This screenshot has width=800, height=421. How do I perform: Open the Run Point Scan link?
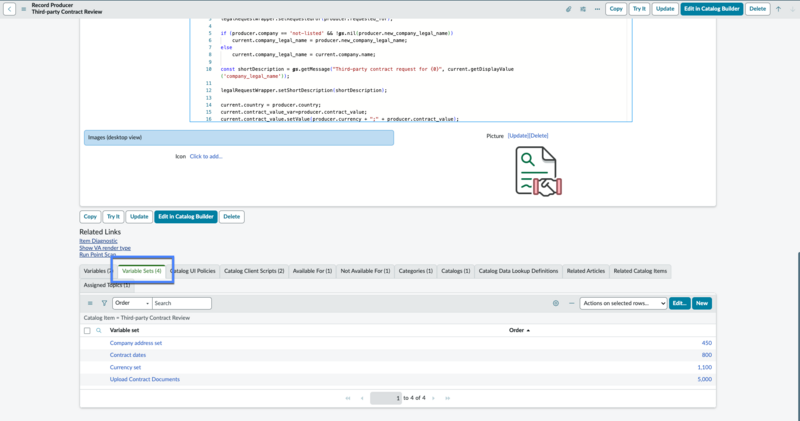[97, 255]
